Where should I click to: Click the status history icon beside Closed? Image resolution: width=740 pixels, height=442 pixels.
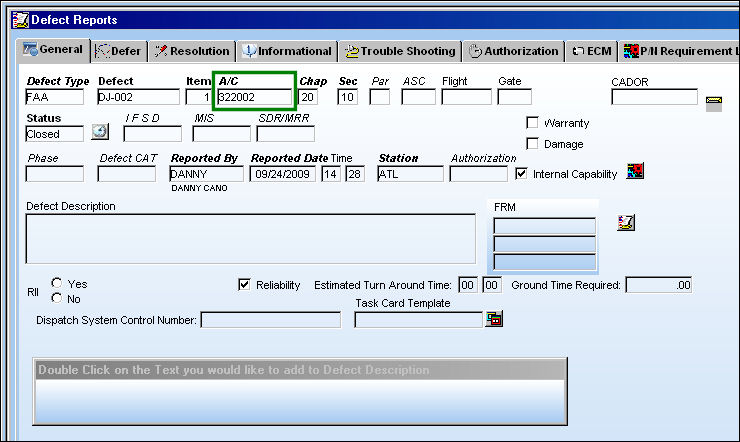[100, 132]
